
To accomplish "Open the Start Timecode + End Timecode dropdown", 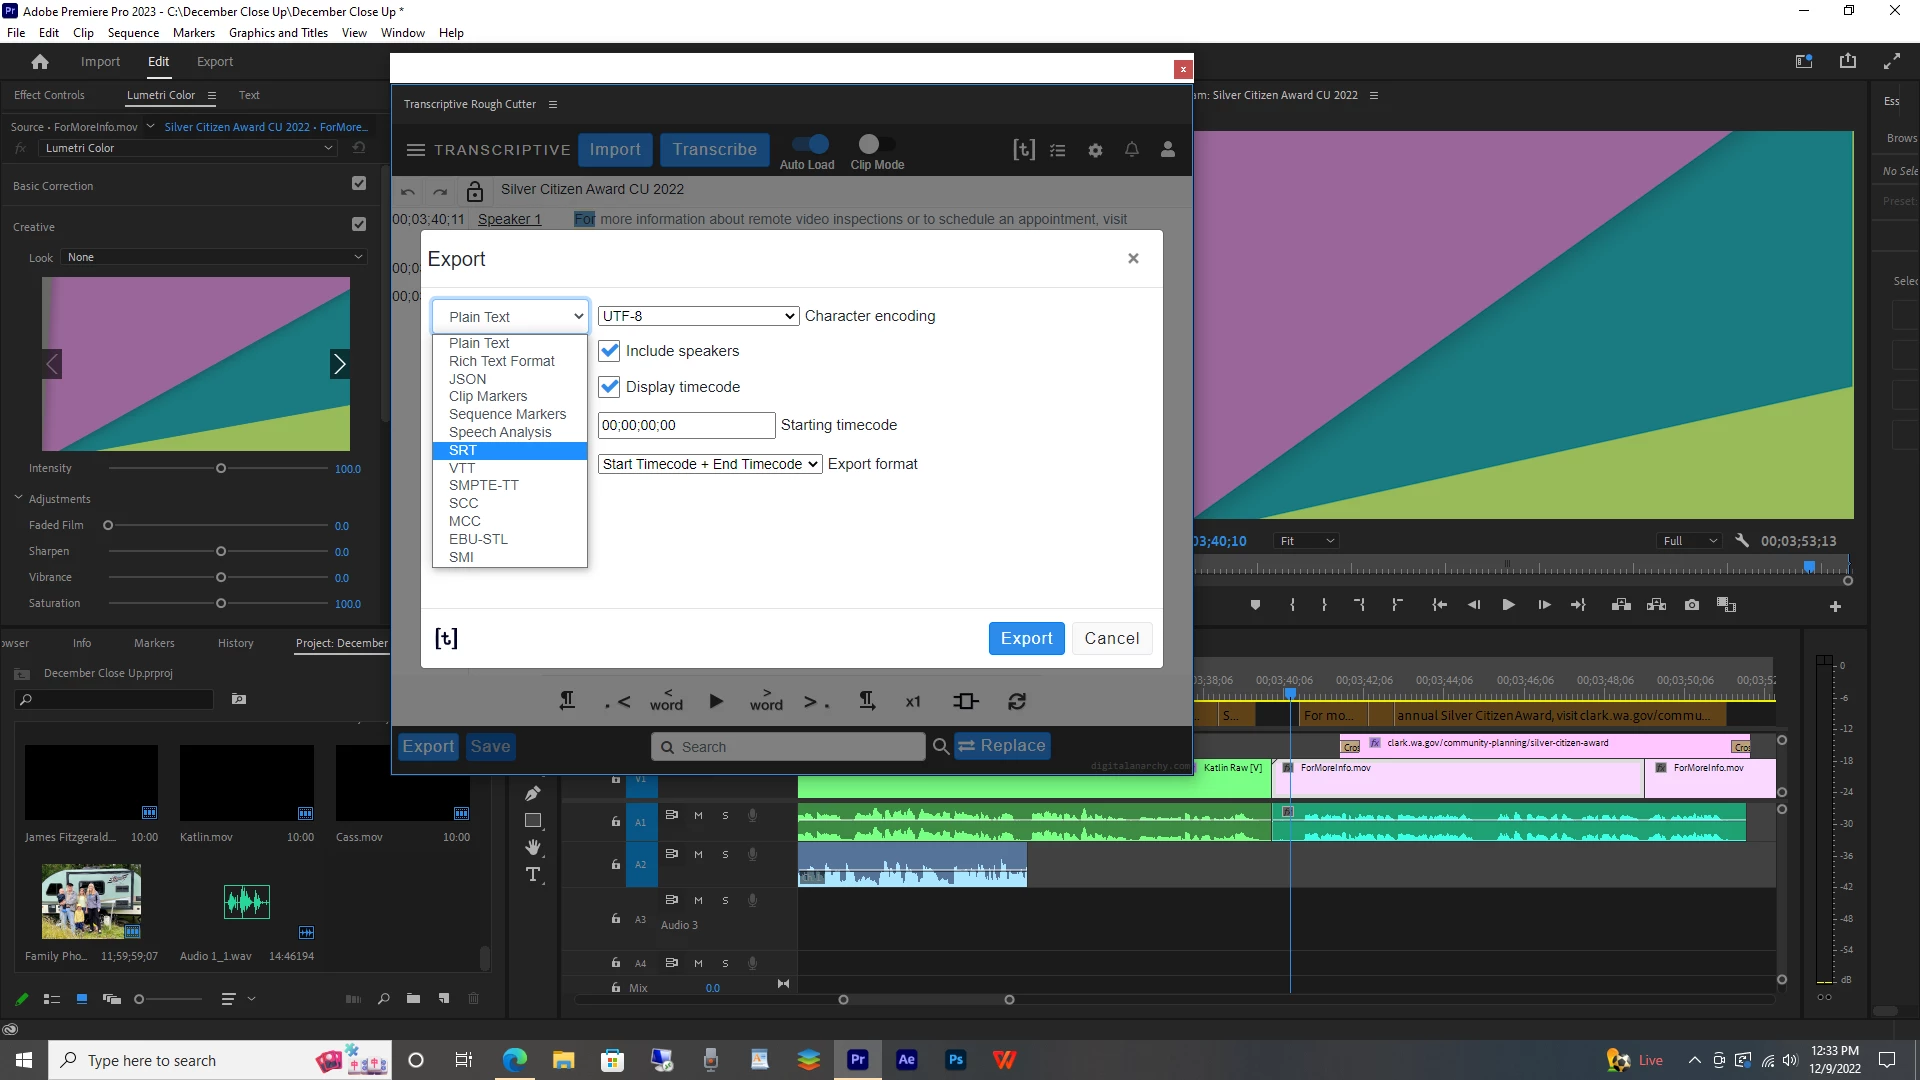I will (x=710, y=464).
